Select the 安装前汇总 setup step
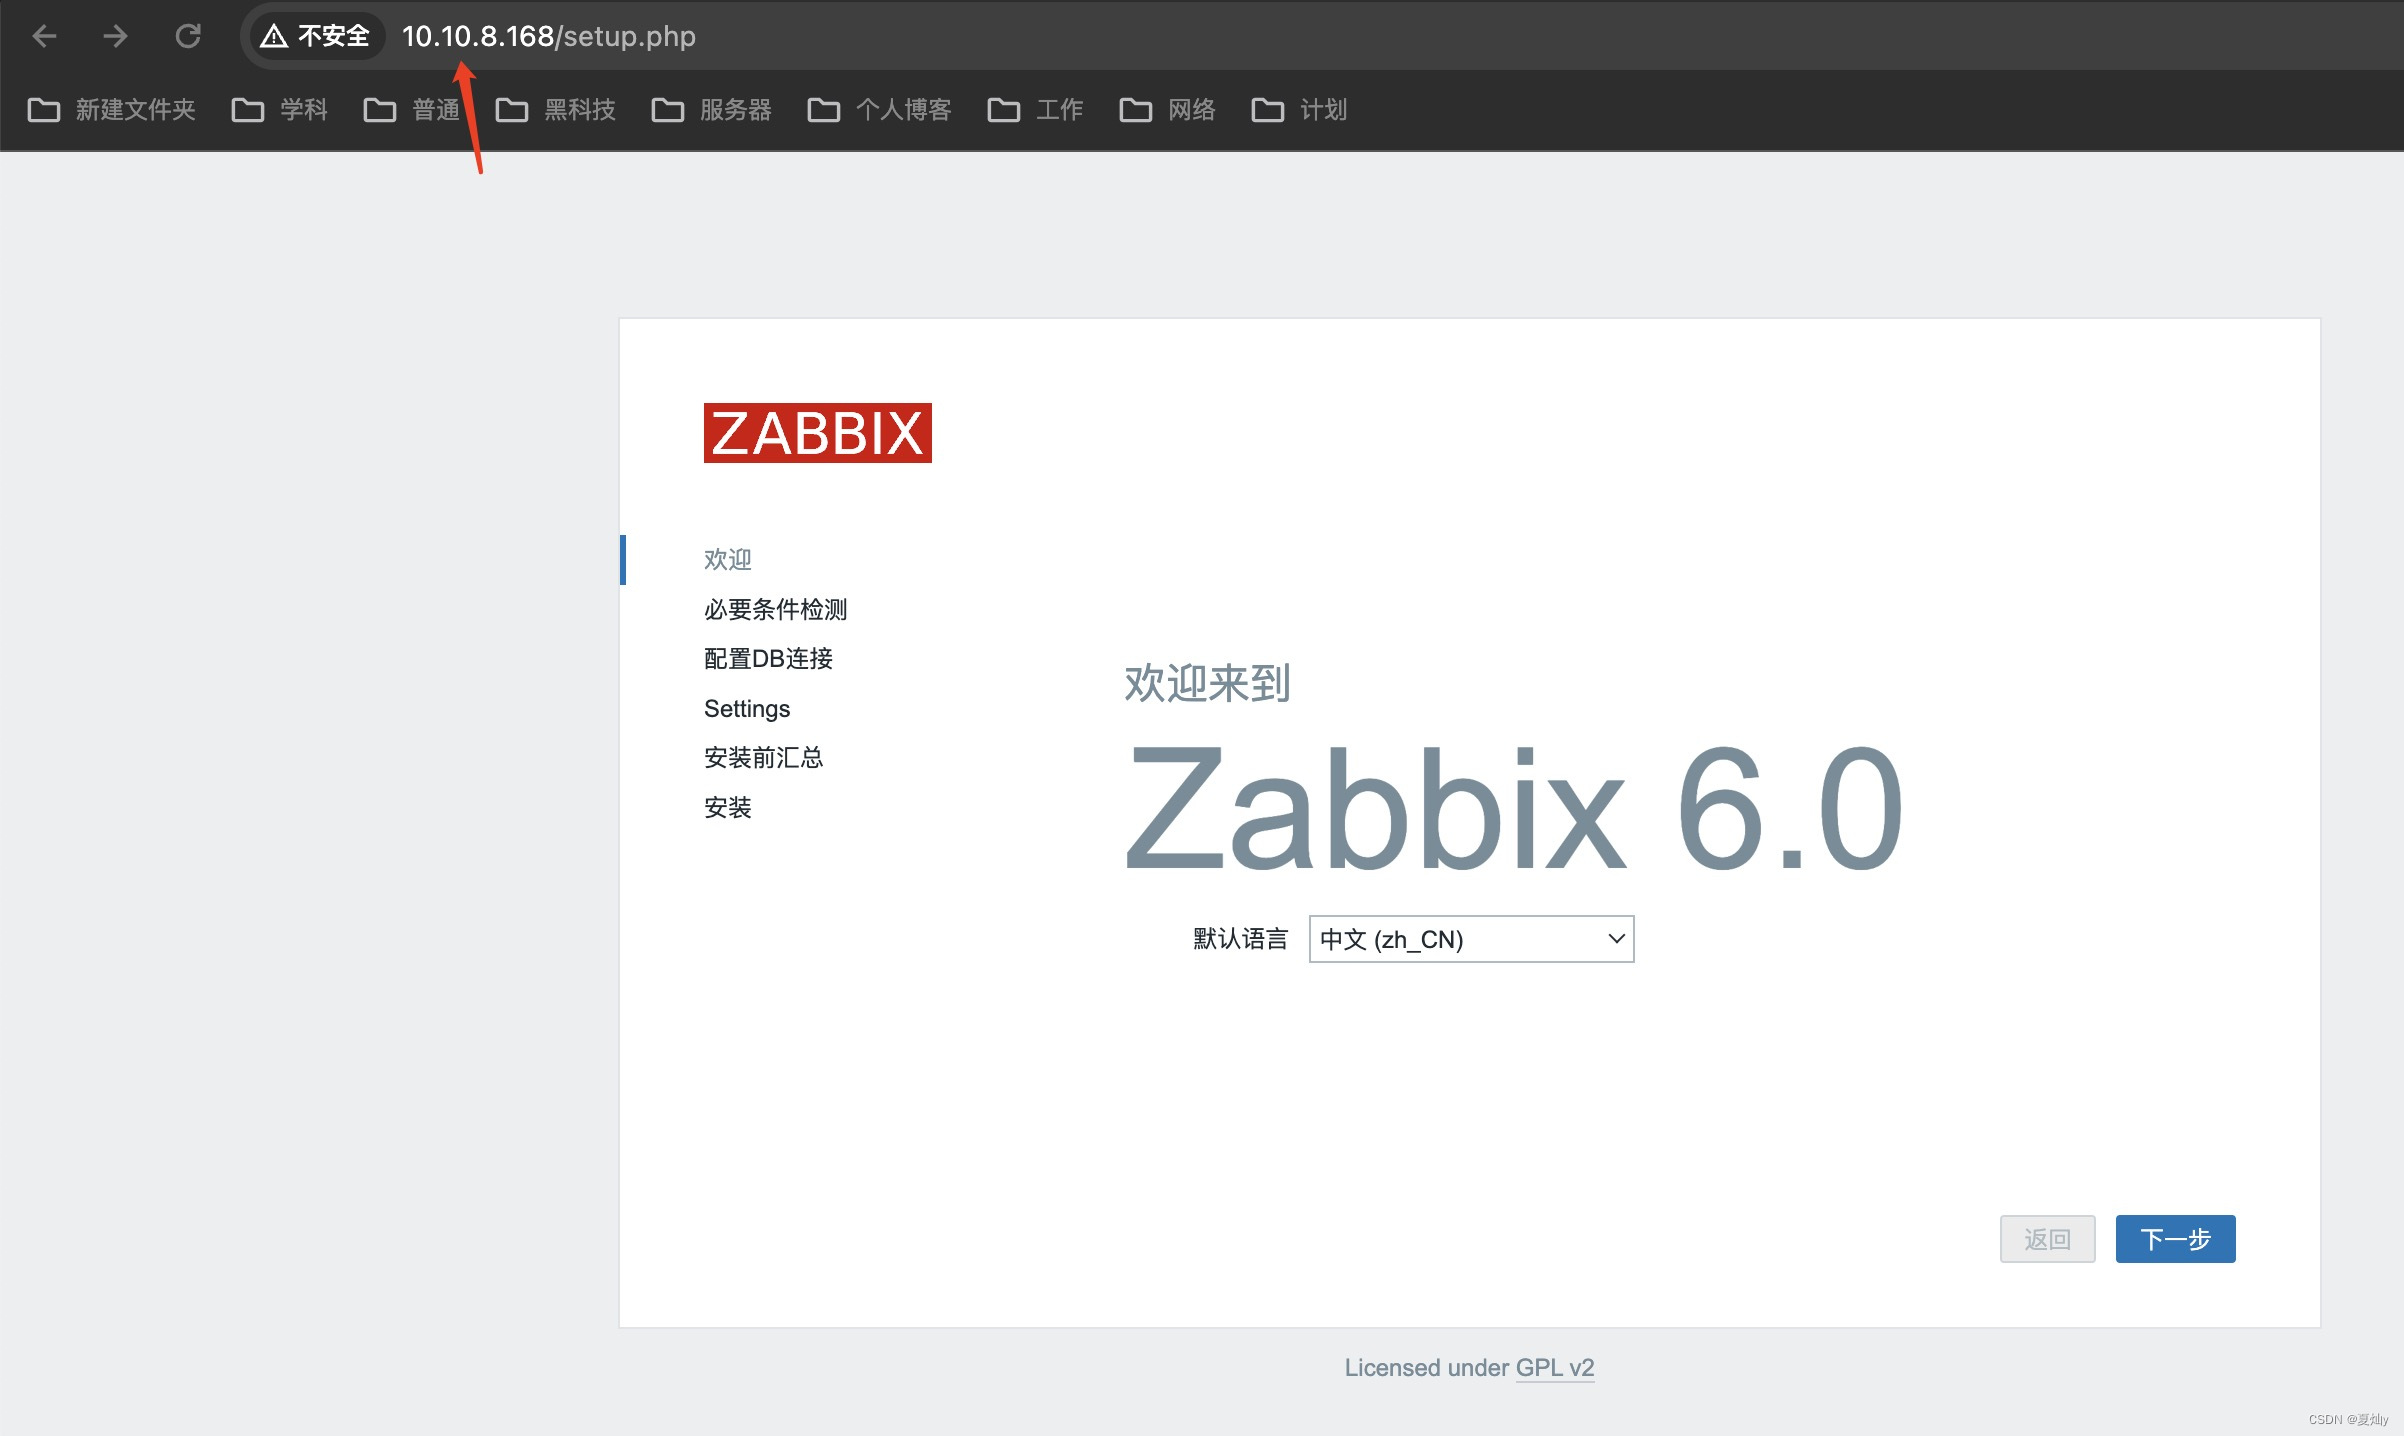 tap(763, 757)
